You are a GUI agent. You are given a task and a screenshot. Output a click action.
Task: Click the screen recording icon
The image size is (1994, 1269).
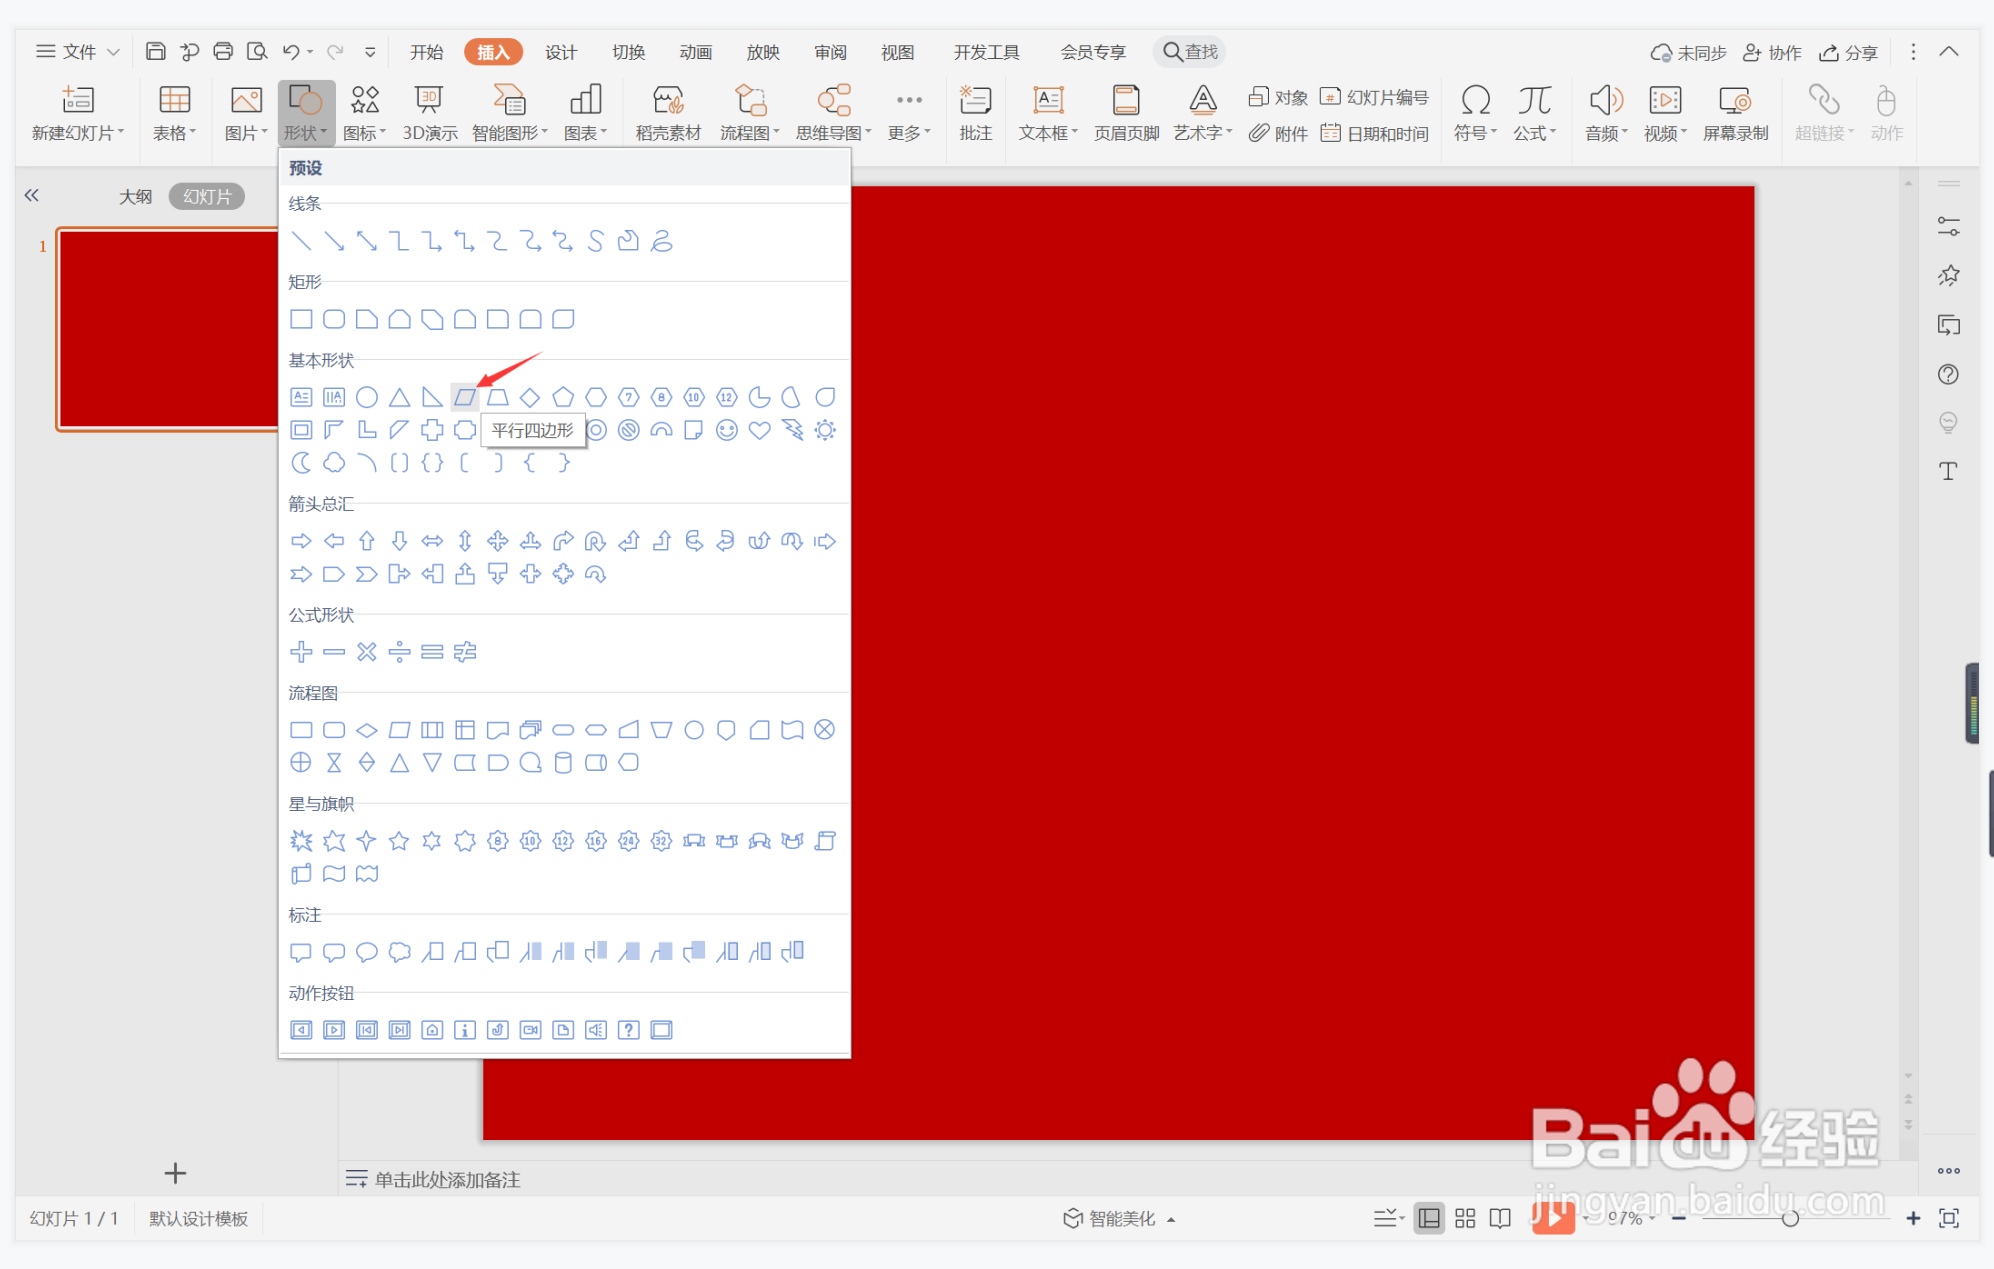pos(1734,101)
